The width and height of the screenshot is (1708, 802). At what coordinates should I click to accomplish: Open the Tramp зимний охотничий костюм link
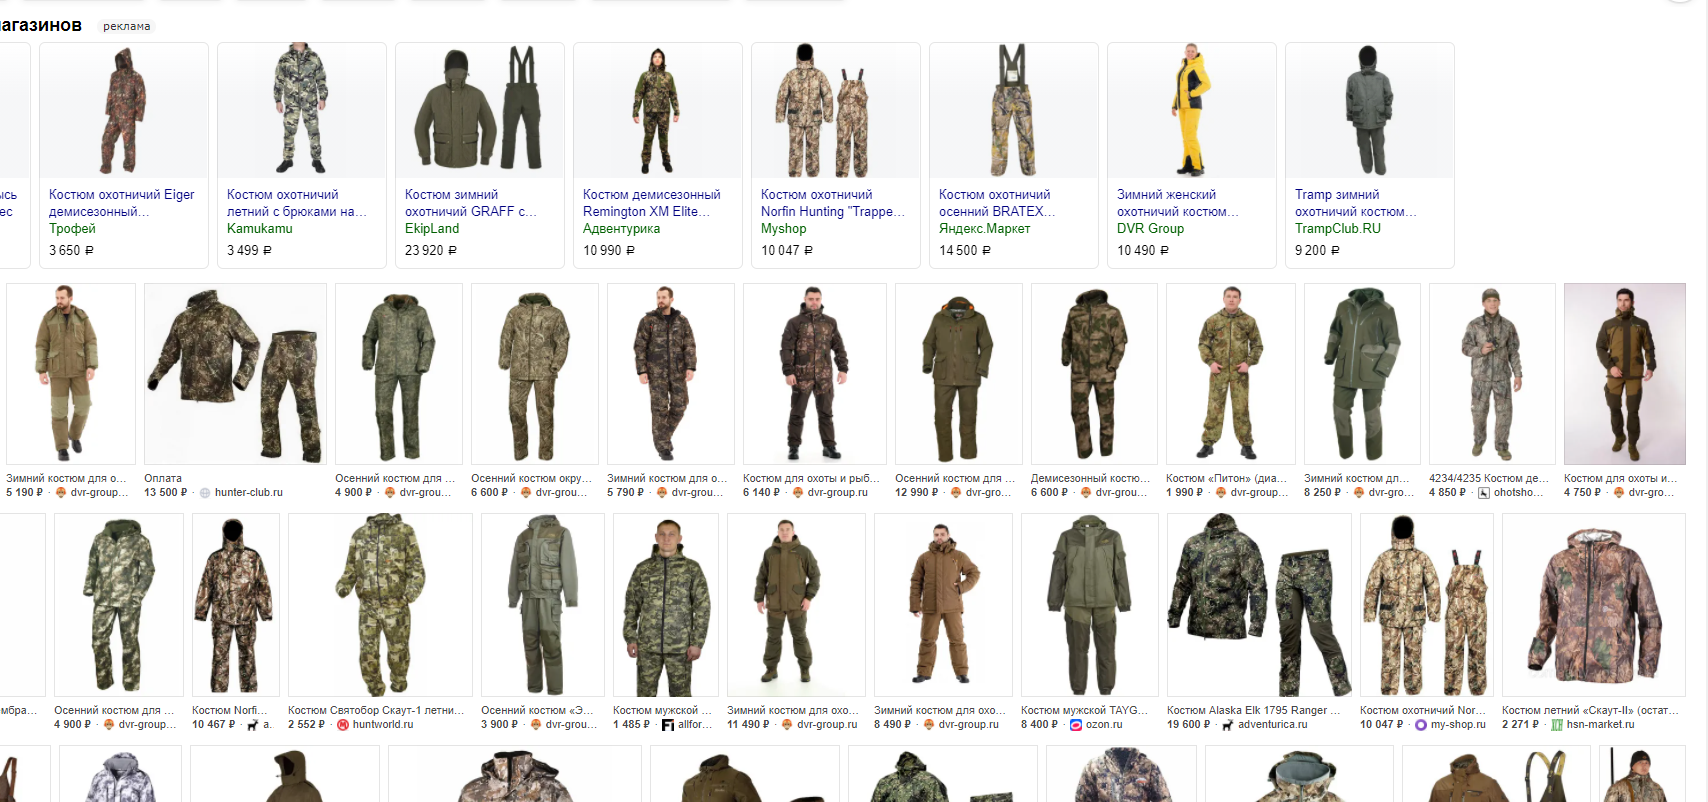tap(1356, 203)
